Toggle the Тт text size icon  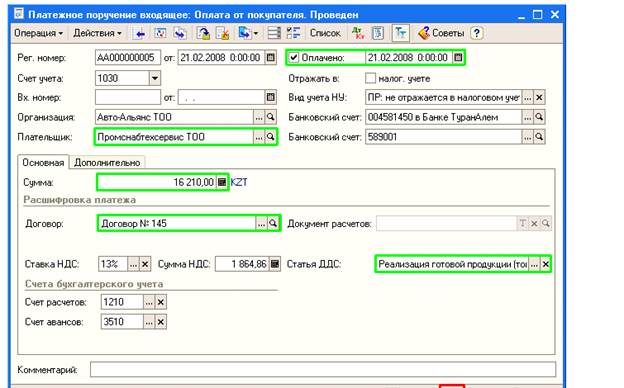400,33
